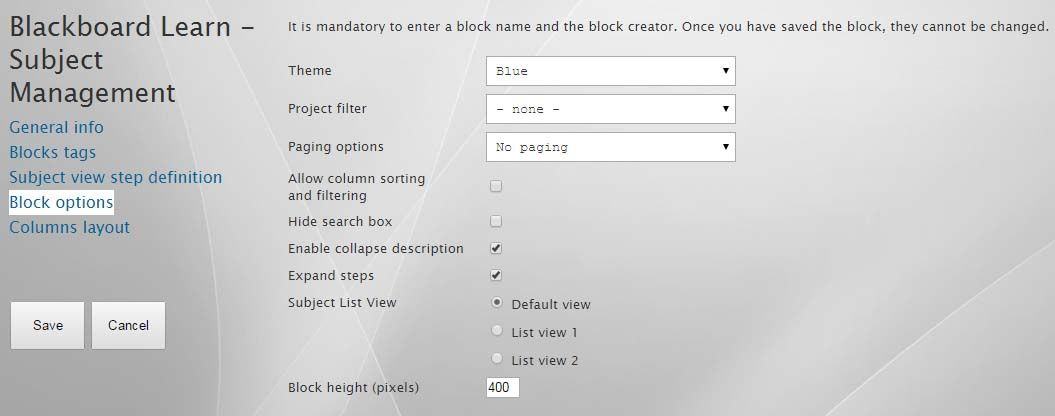Click the Paging options dropdown arrow
The image size is (1055, 416).
pyautogui.click(x=725, y=147)
